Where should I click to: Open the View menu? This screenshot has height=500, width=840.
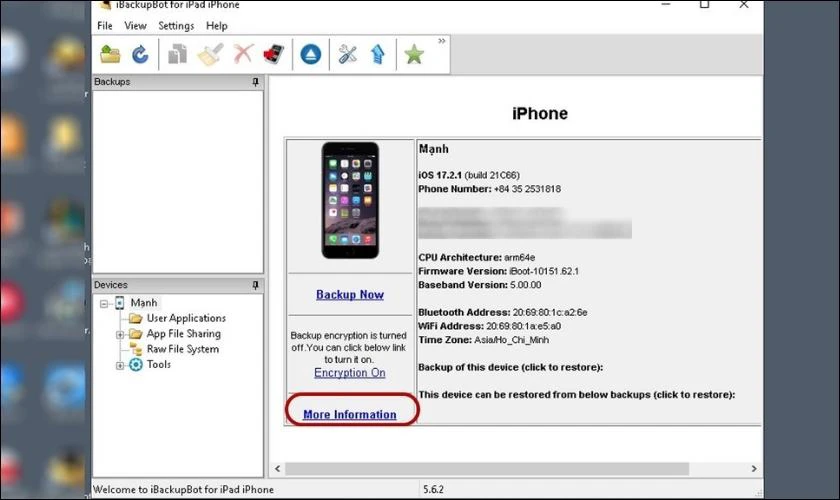136,26
